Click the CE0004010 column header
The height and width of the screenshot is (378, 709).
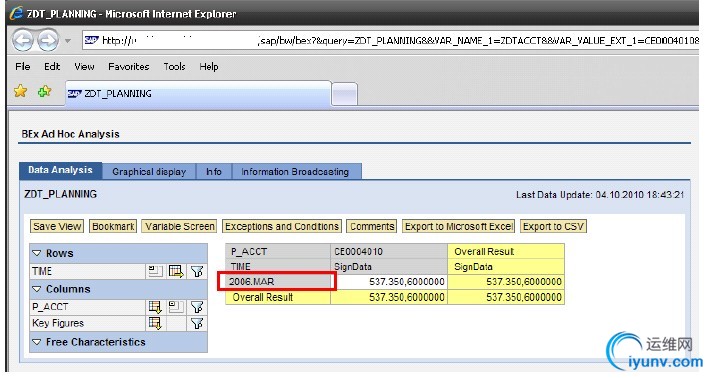point(389,251)
